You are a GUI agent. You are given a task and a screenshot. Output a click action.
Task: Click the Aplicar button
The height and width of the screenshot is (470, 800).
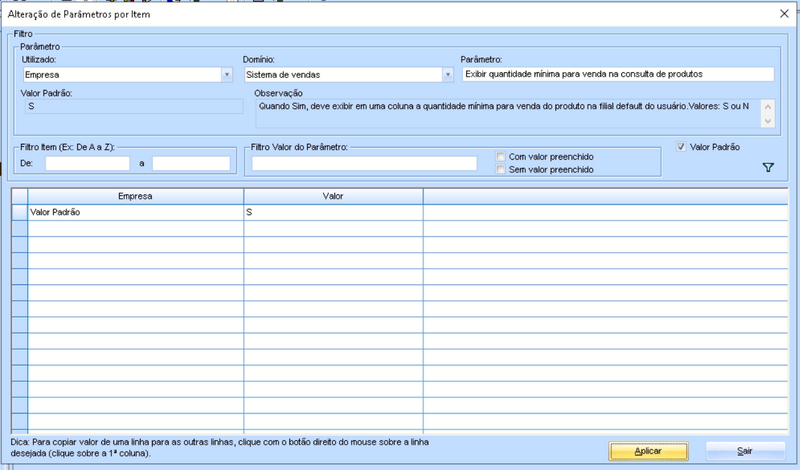point(648,451)
